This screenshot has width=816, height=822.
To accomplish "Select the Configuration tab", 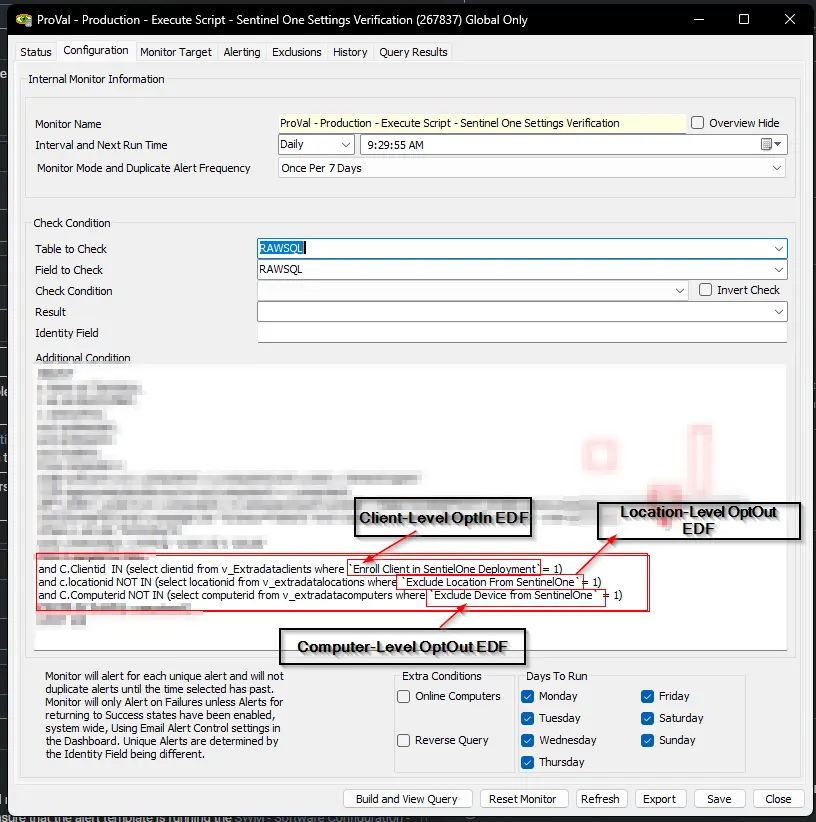I will click(x=96, y=50).
